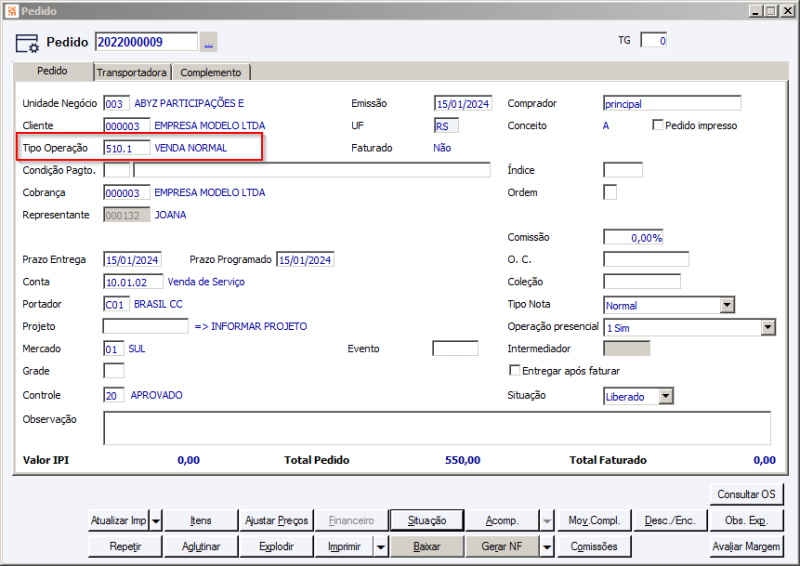
Task: Click the Obs. Exp. button
Action: click(746, 521)
